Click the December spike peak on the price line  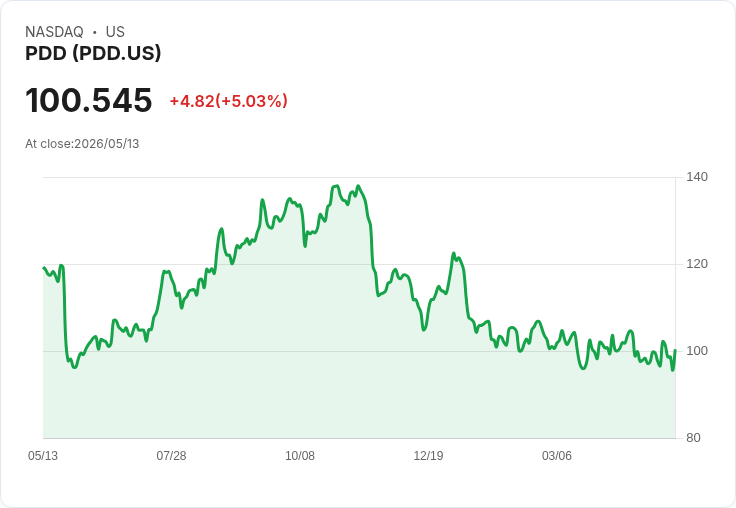pyautogui.click(x=453, y=253)
